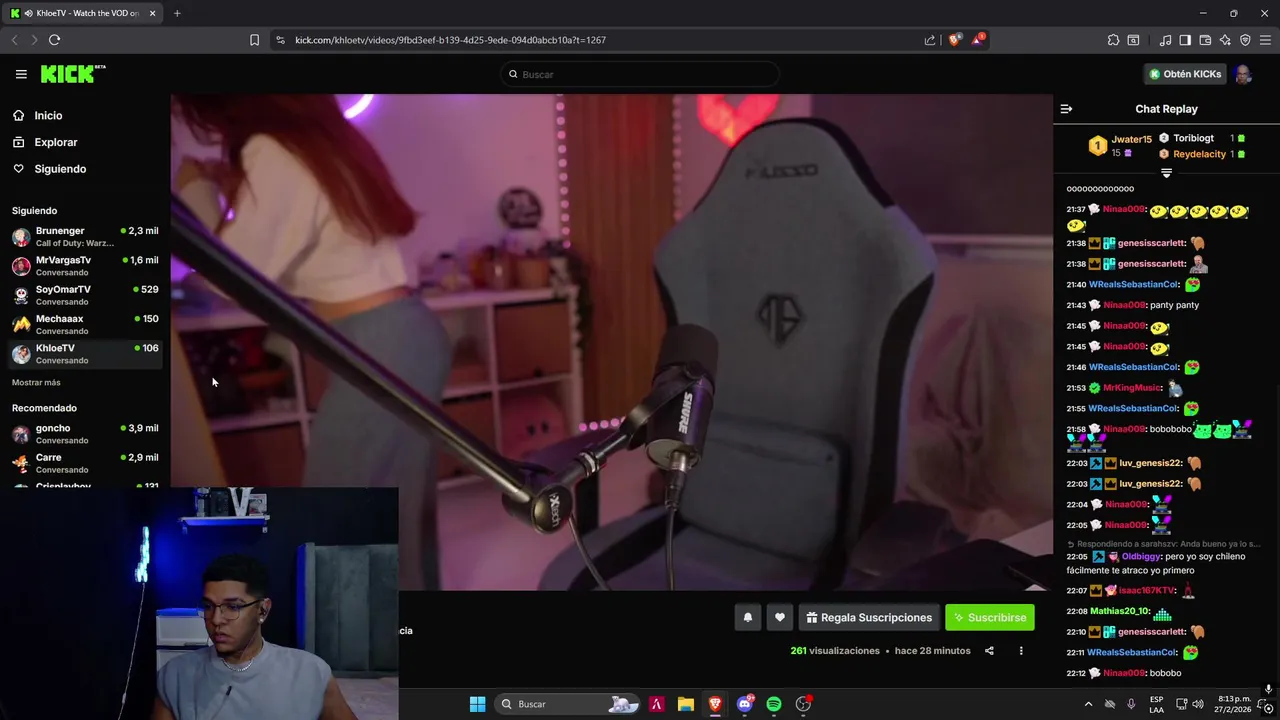Viewport: 1280px width, 720px height.
Task: Collapse the Chat Replay panel
Action: point(1066,109)
